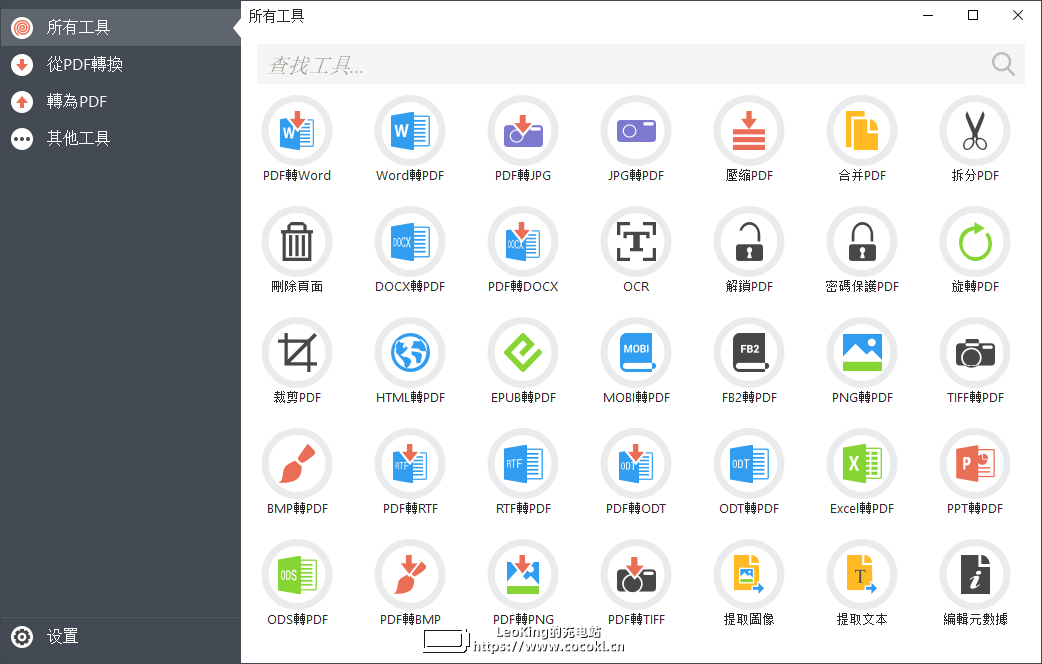Screen dimensions: 1042x664
Task: Maximize the application window
Action: (x=973, y=15)
